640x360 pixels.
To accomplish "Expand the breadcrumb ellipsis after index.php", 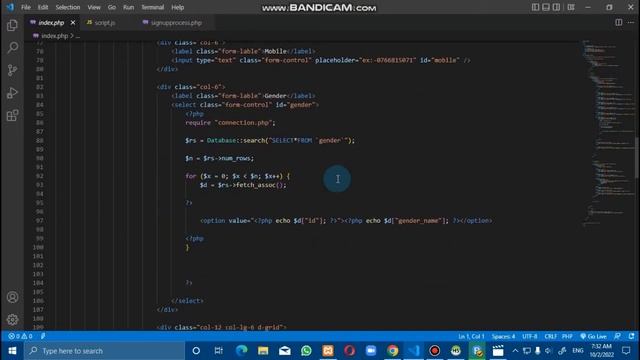I will pos(78,36).
